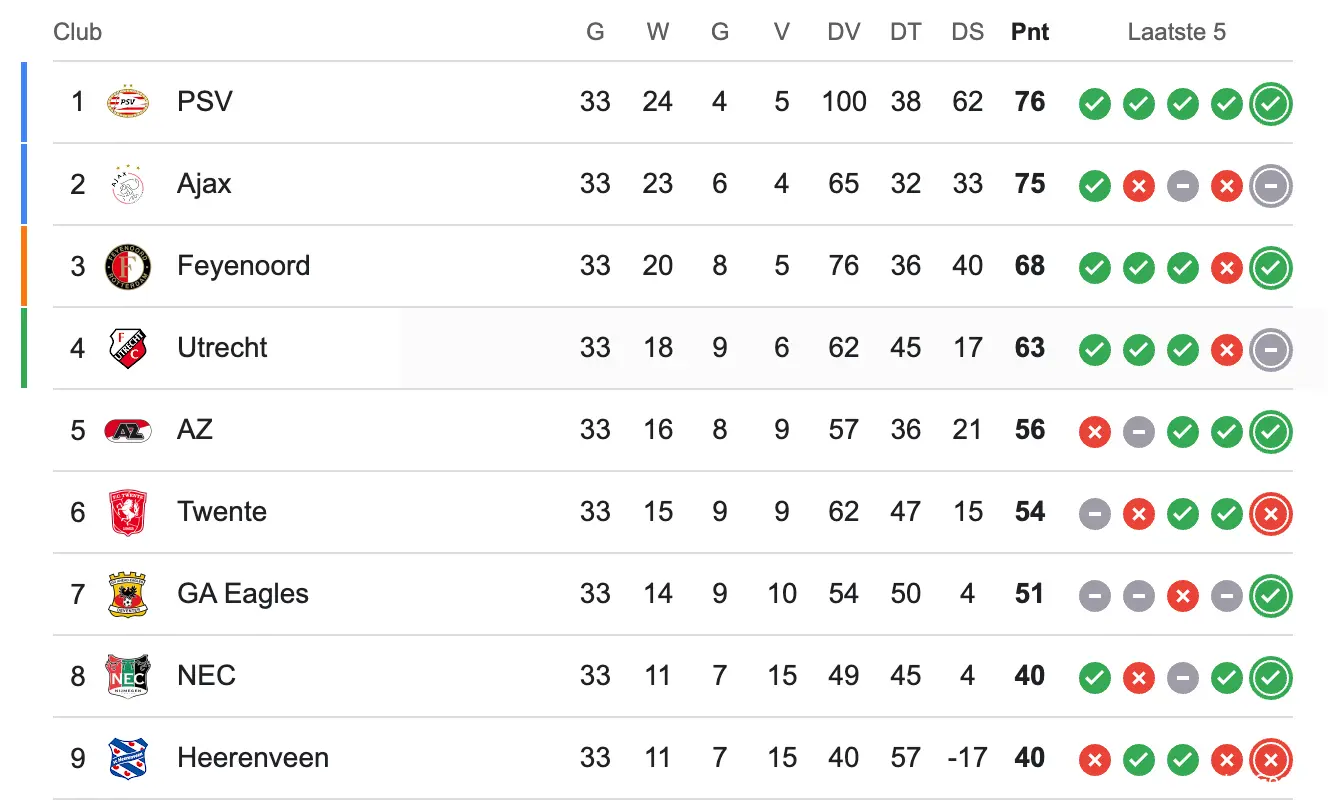Click the Heerenveen club crest

(x=128, y=758)
